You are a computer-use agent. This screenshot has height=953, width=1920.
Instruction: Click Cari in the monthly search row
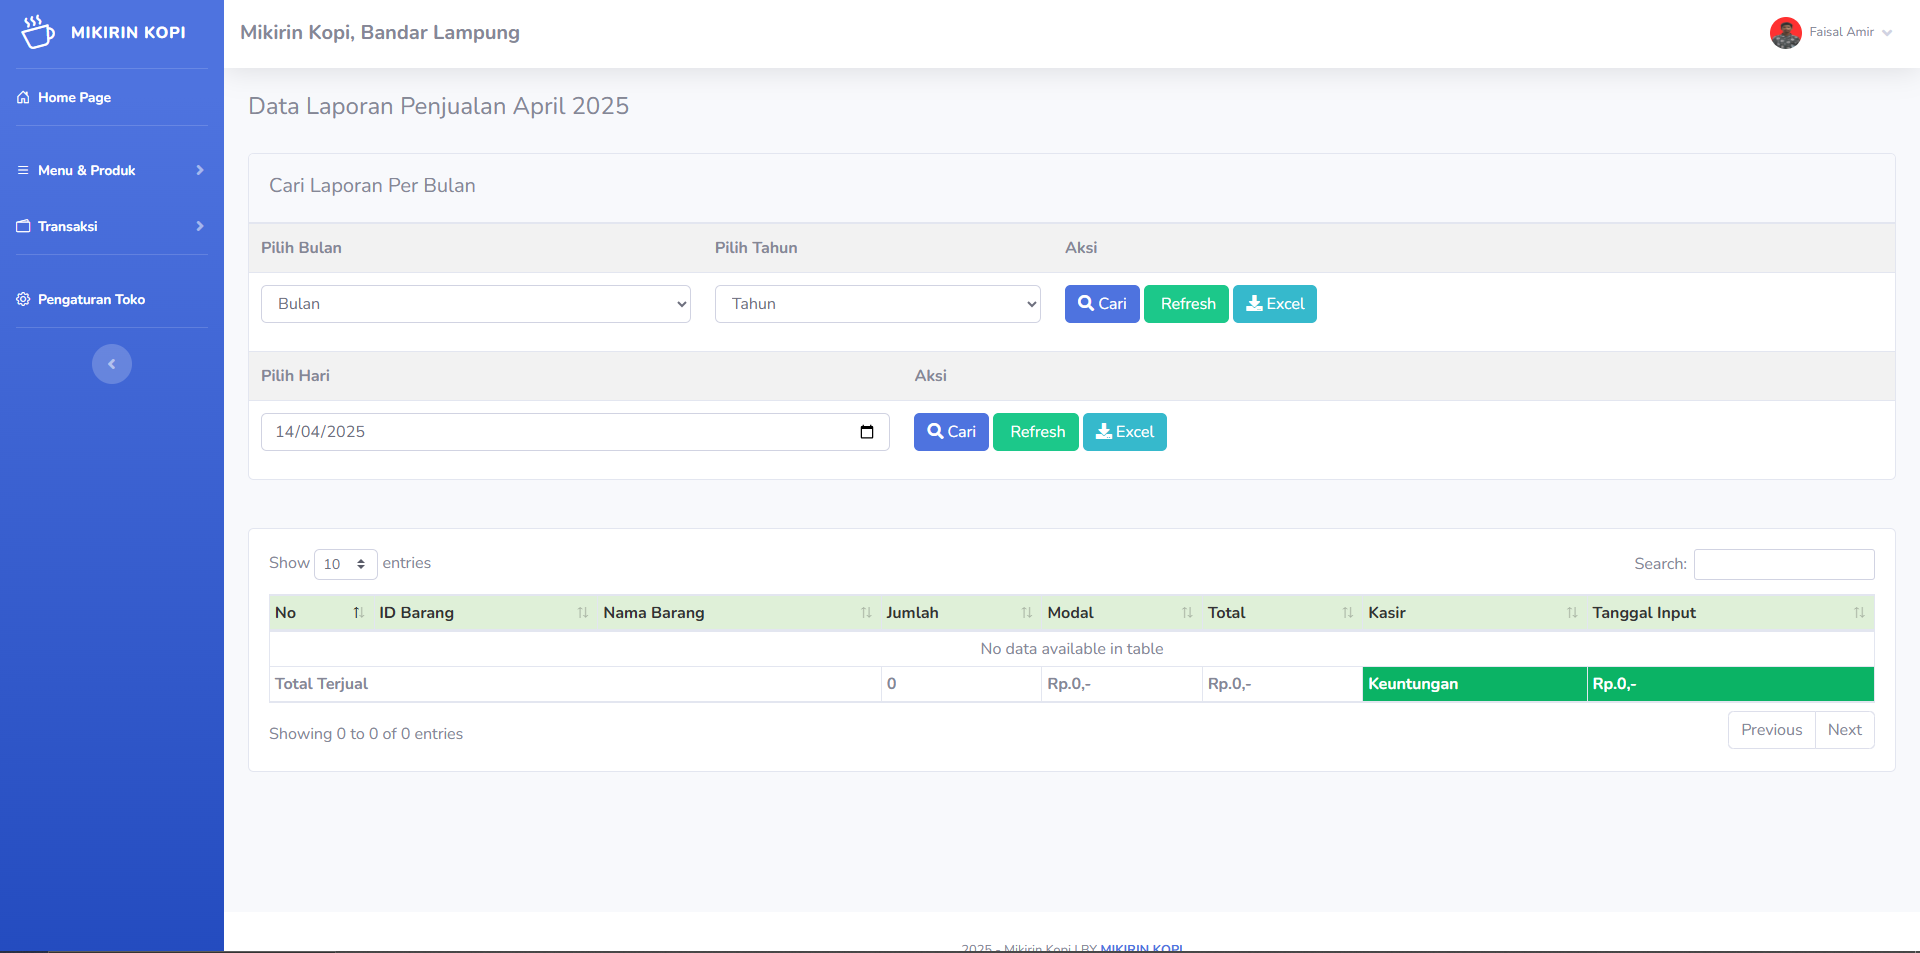click(1102, 304)
